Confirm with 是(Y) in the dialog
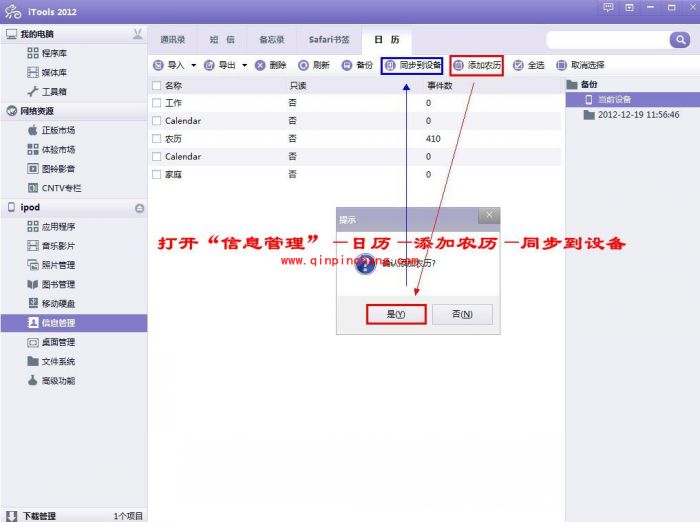This screenshot has width=700, height=522. [396, 314]
